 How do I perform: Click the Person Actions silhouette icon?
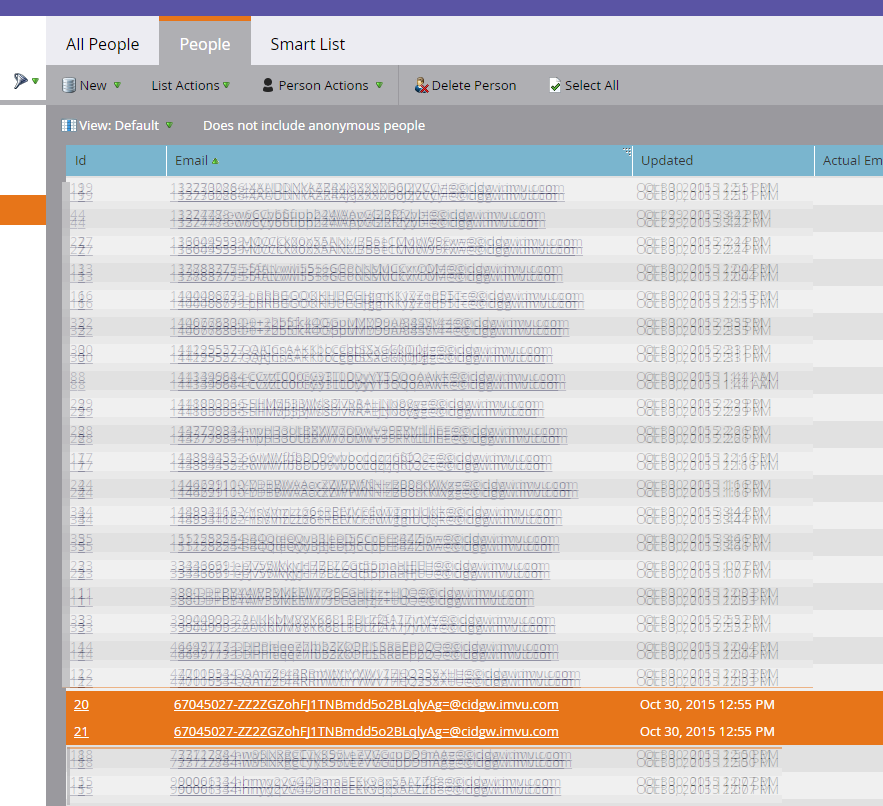point(268,86)
